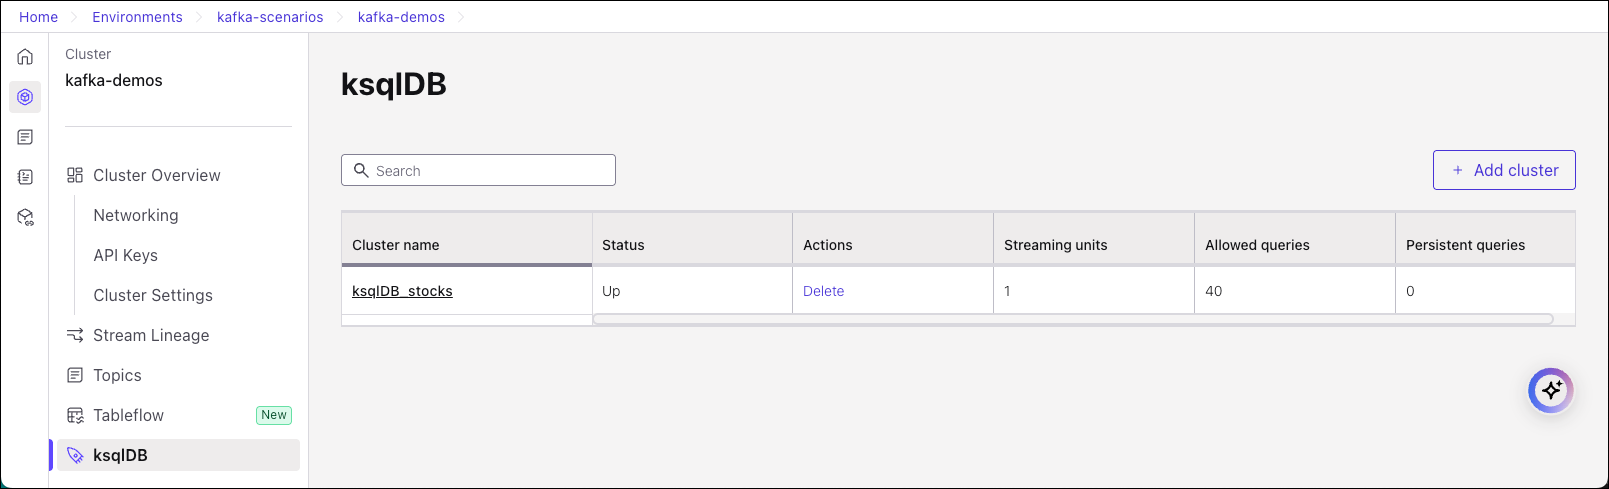
Task: Click the kafka-scenarios breadcrumb
Action: pos(270,17)
